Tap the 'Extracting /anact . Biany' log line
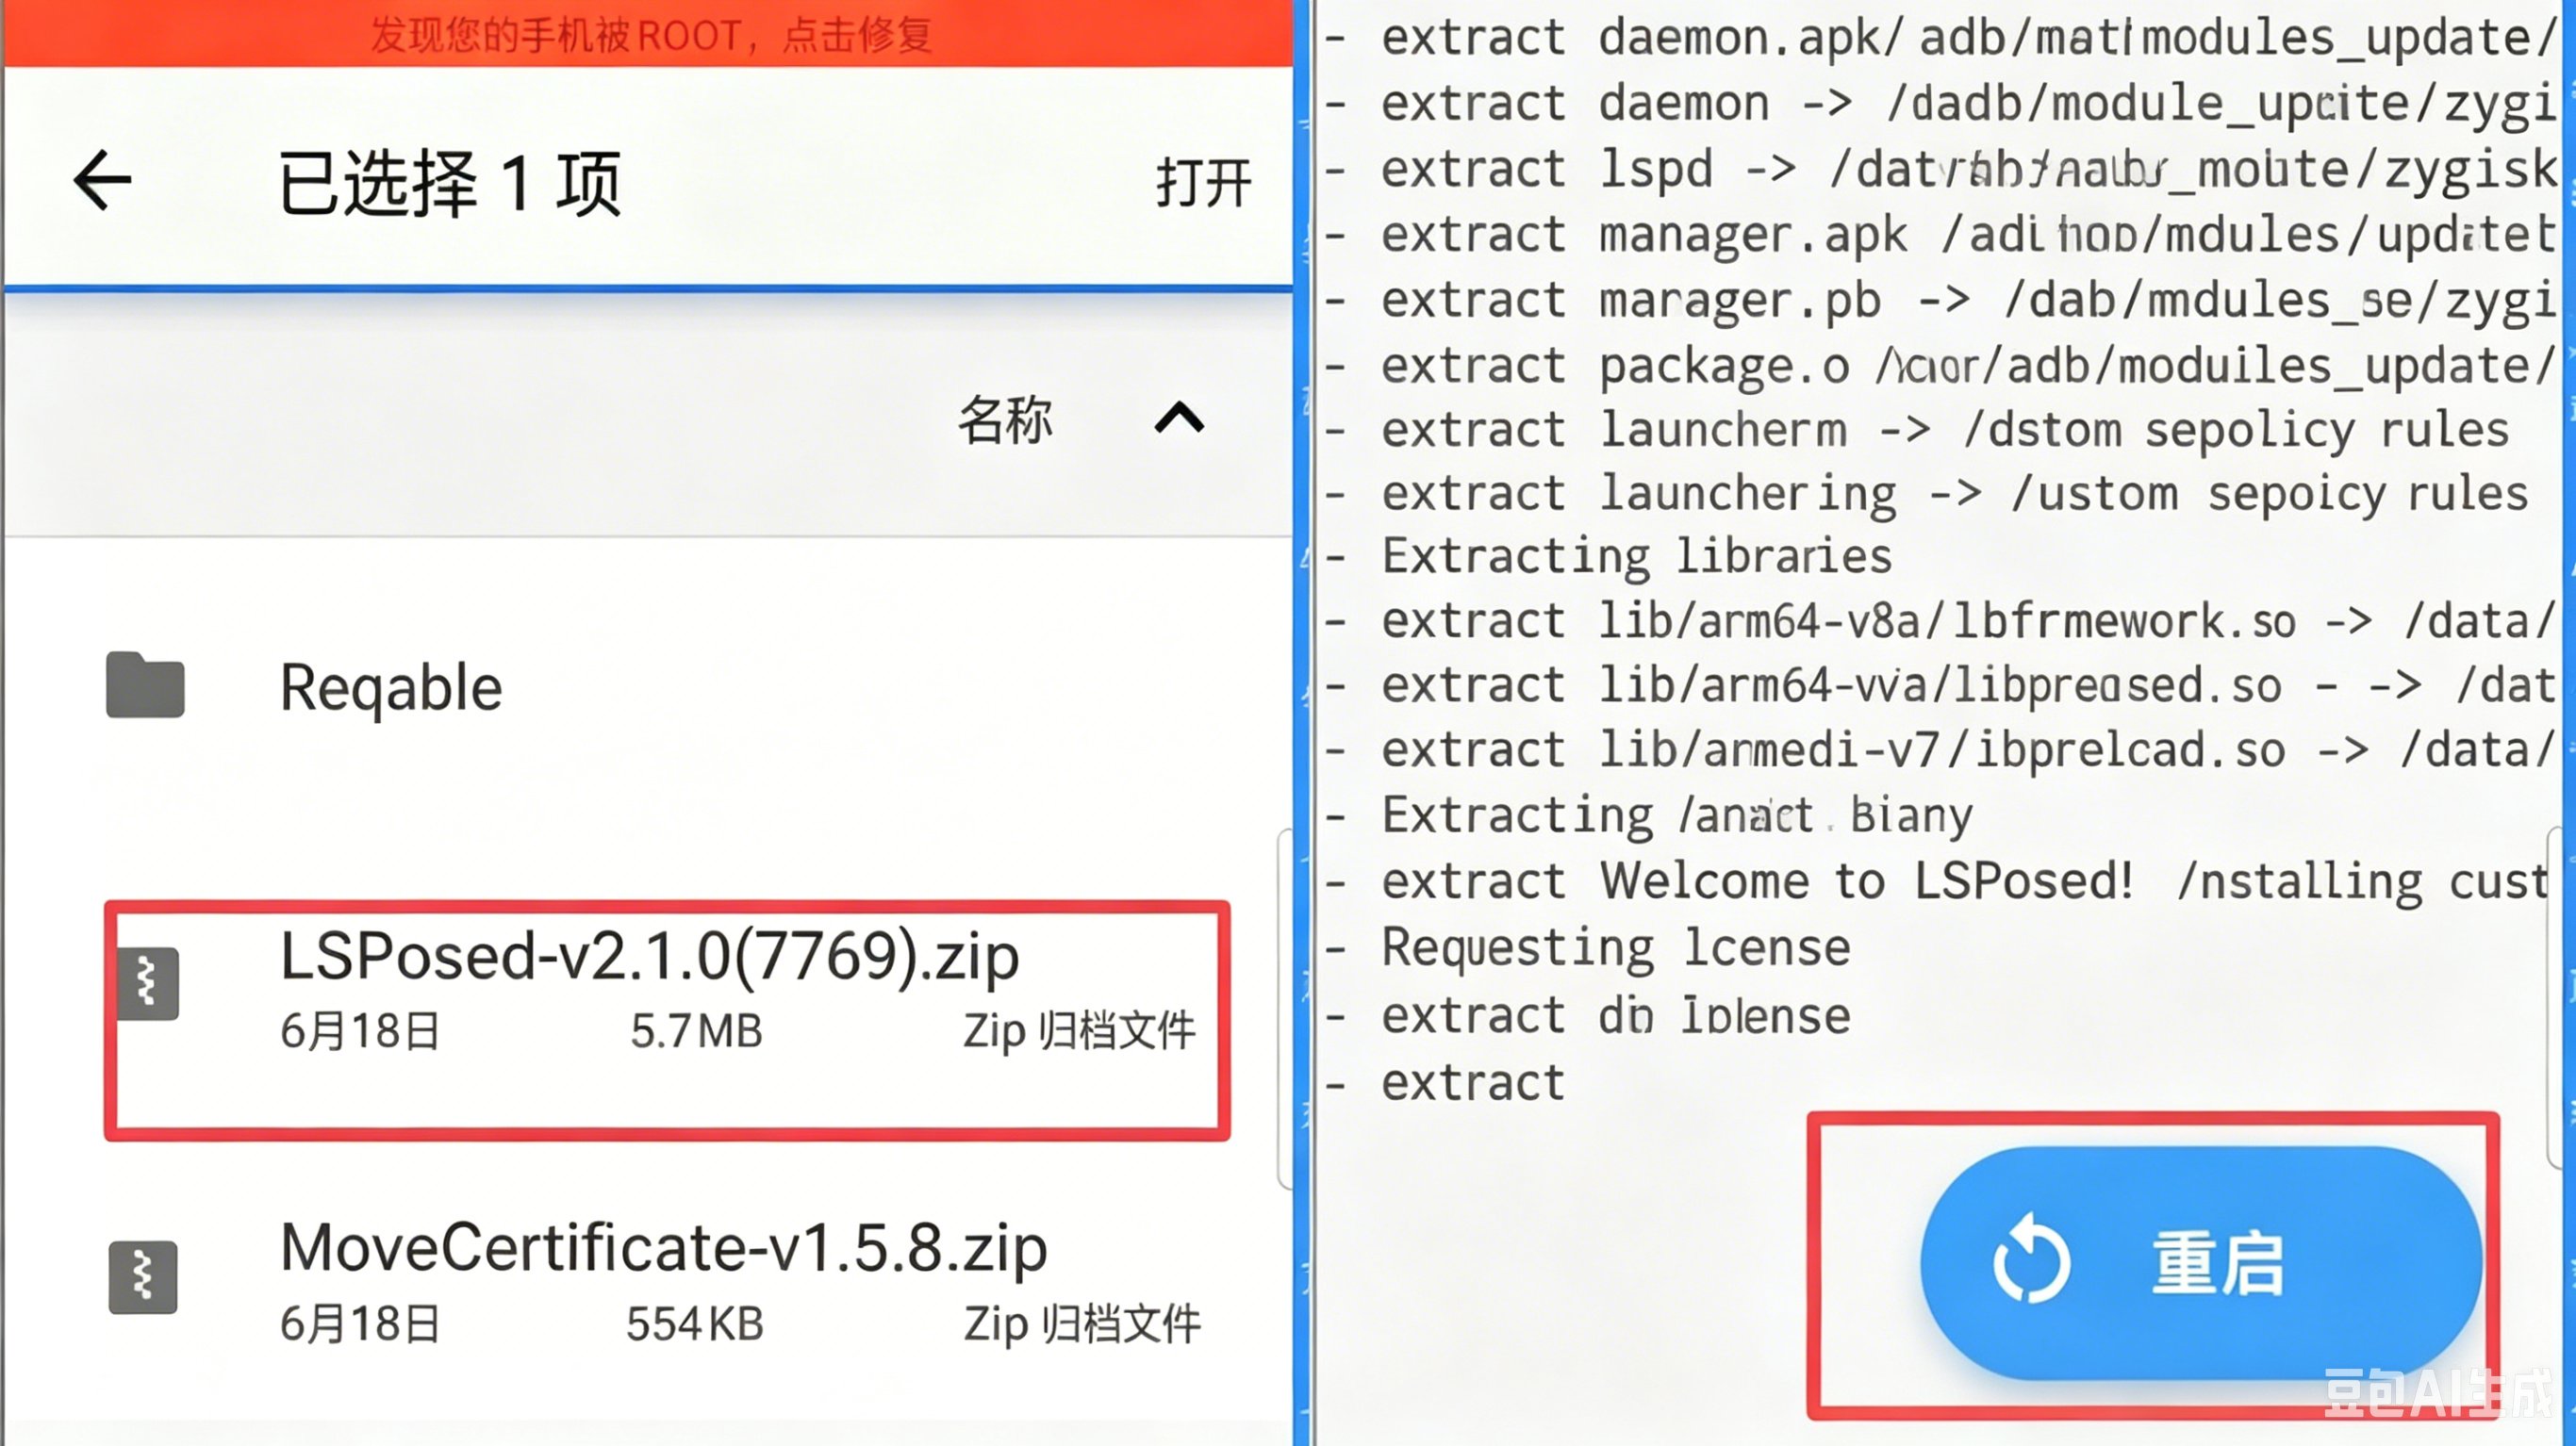Viewport: 2576px width, 1446px height. (1648, 815)
